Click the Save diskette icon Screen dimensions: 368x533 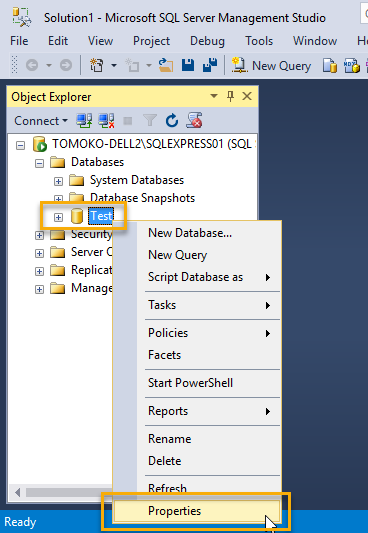[x=188, y=65]
